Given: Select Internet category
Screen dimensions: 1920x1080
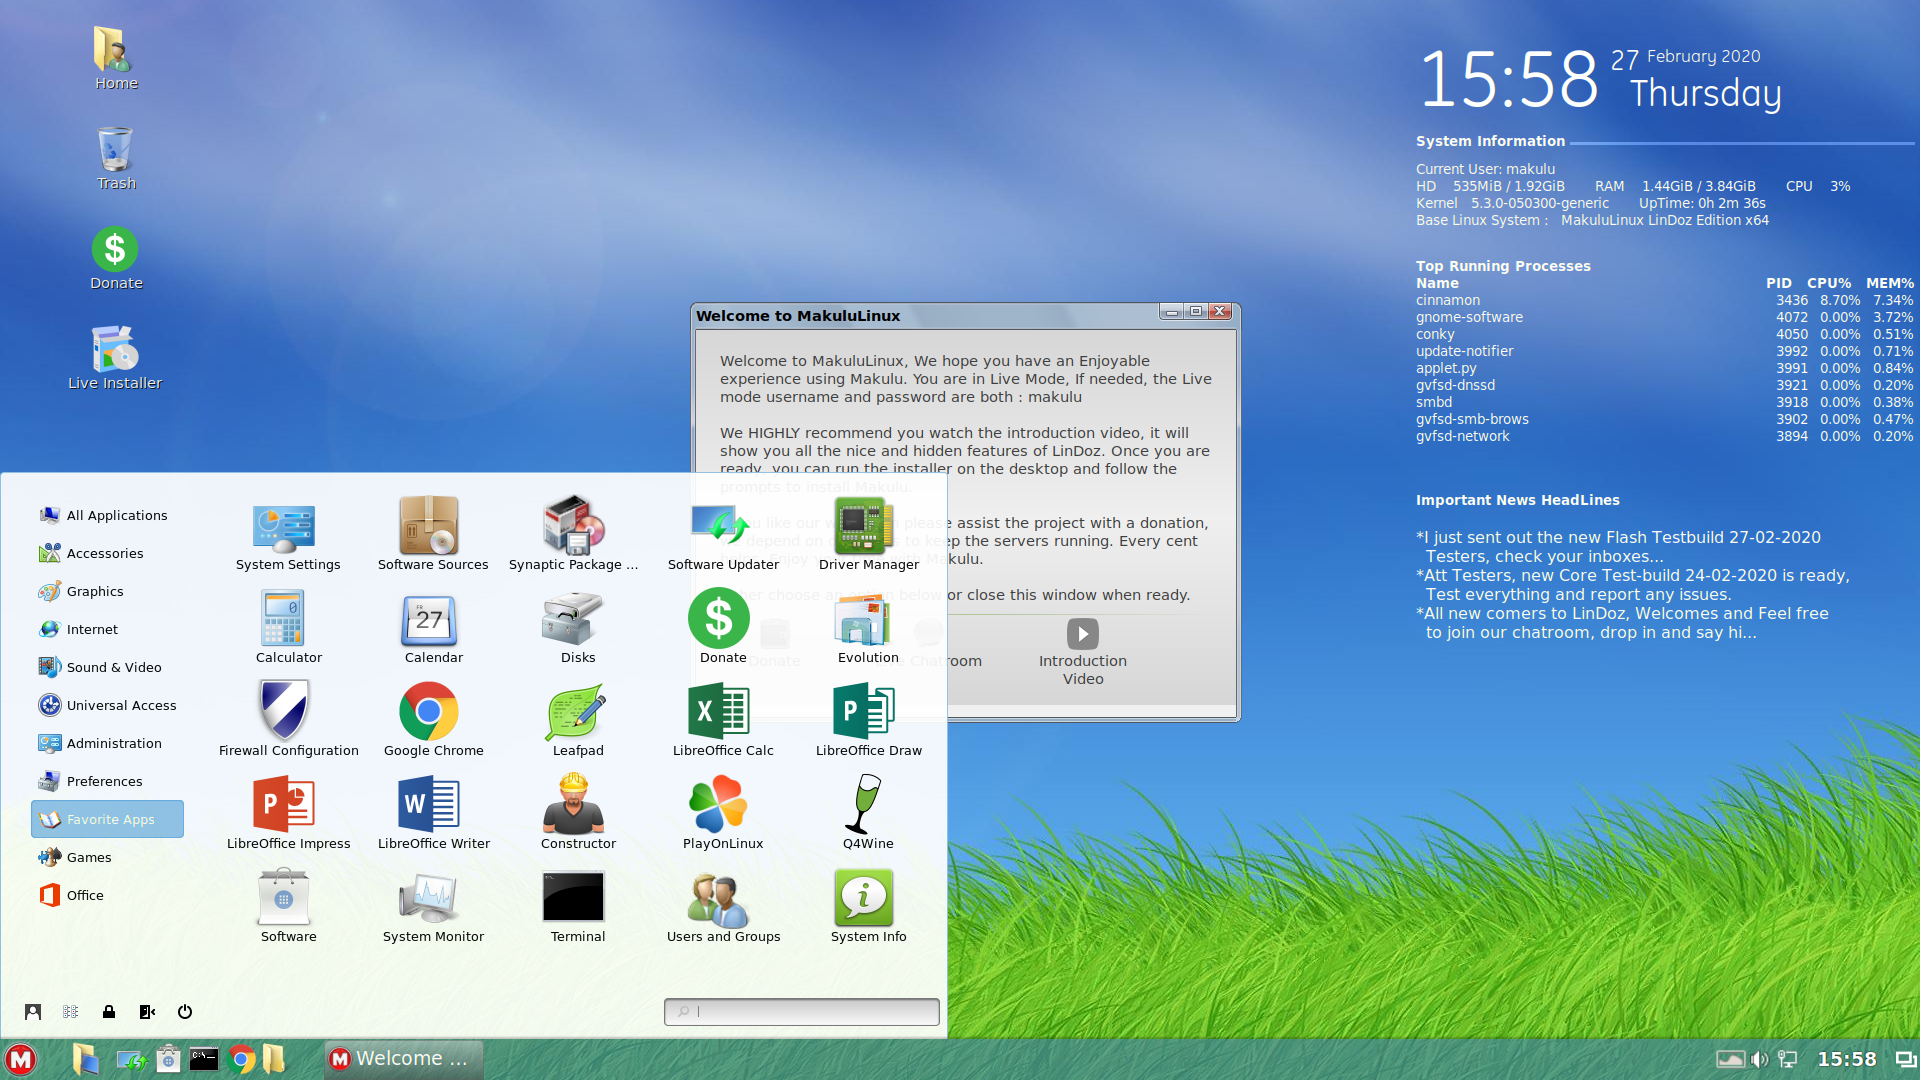Looking at the screenshot, I should tap(107, 629).
